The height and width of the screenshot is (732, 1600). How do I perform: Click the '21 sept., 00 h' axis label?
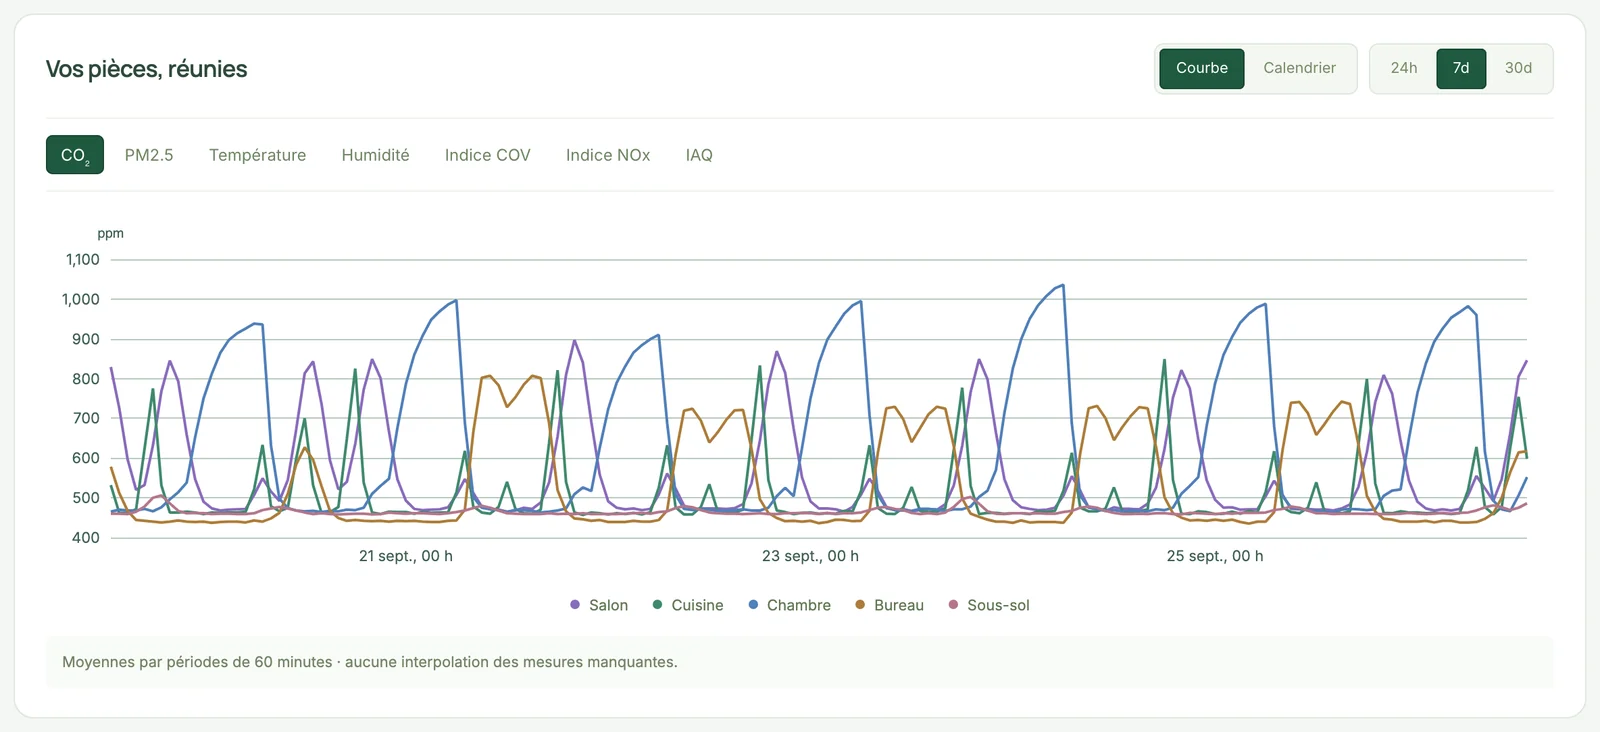(x=406, y=556)
